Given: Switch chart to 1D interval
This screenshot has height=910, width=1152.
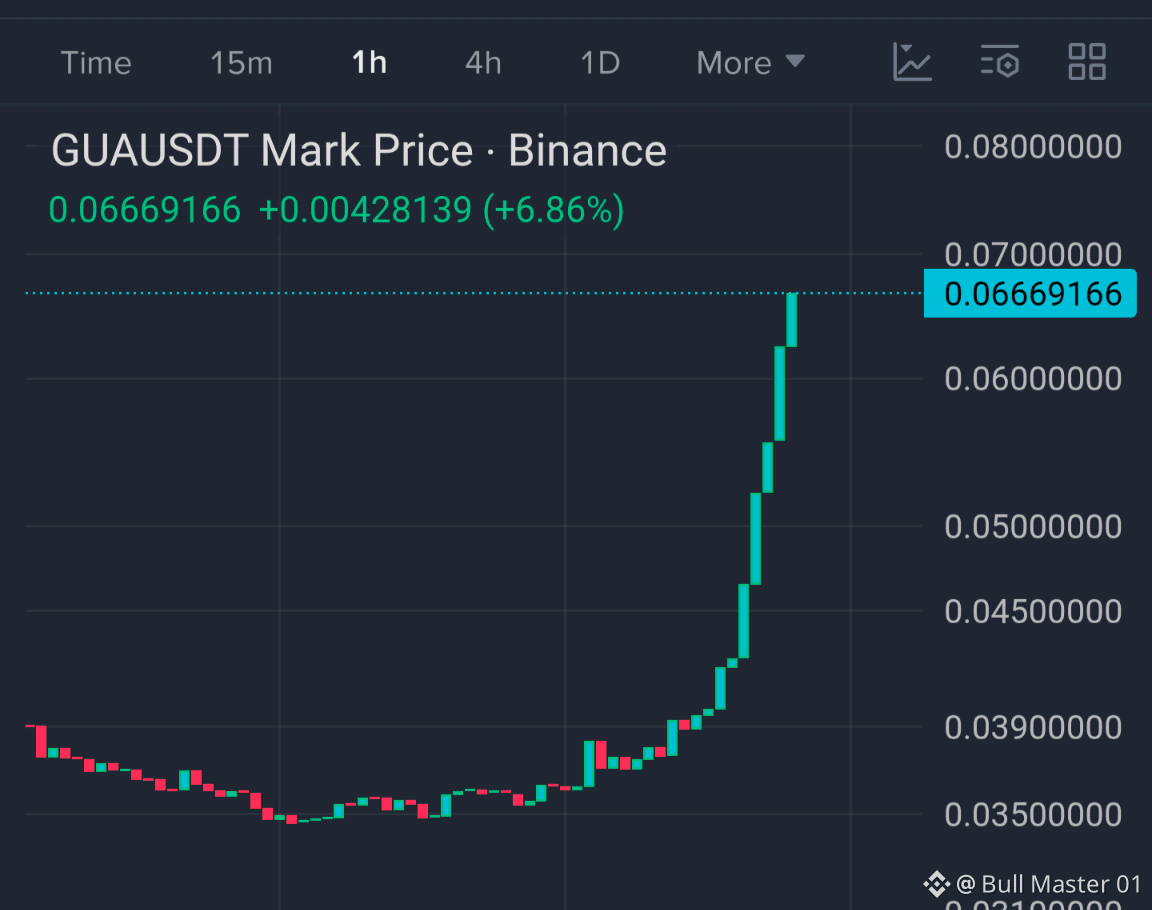Looking at the screenshot, I should pyautogui.click(x=600, y=63).
